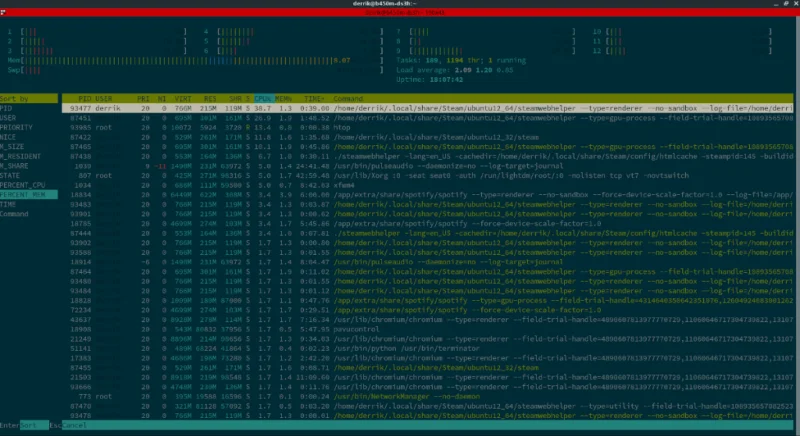Select spotify renderer row with PID 18834
This screenshot has width=800, height=436.
(428, 195)
